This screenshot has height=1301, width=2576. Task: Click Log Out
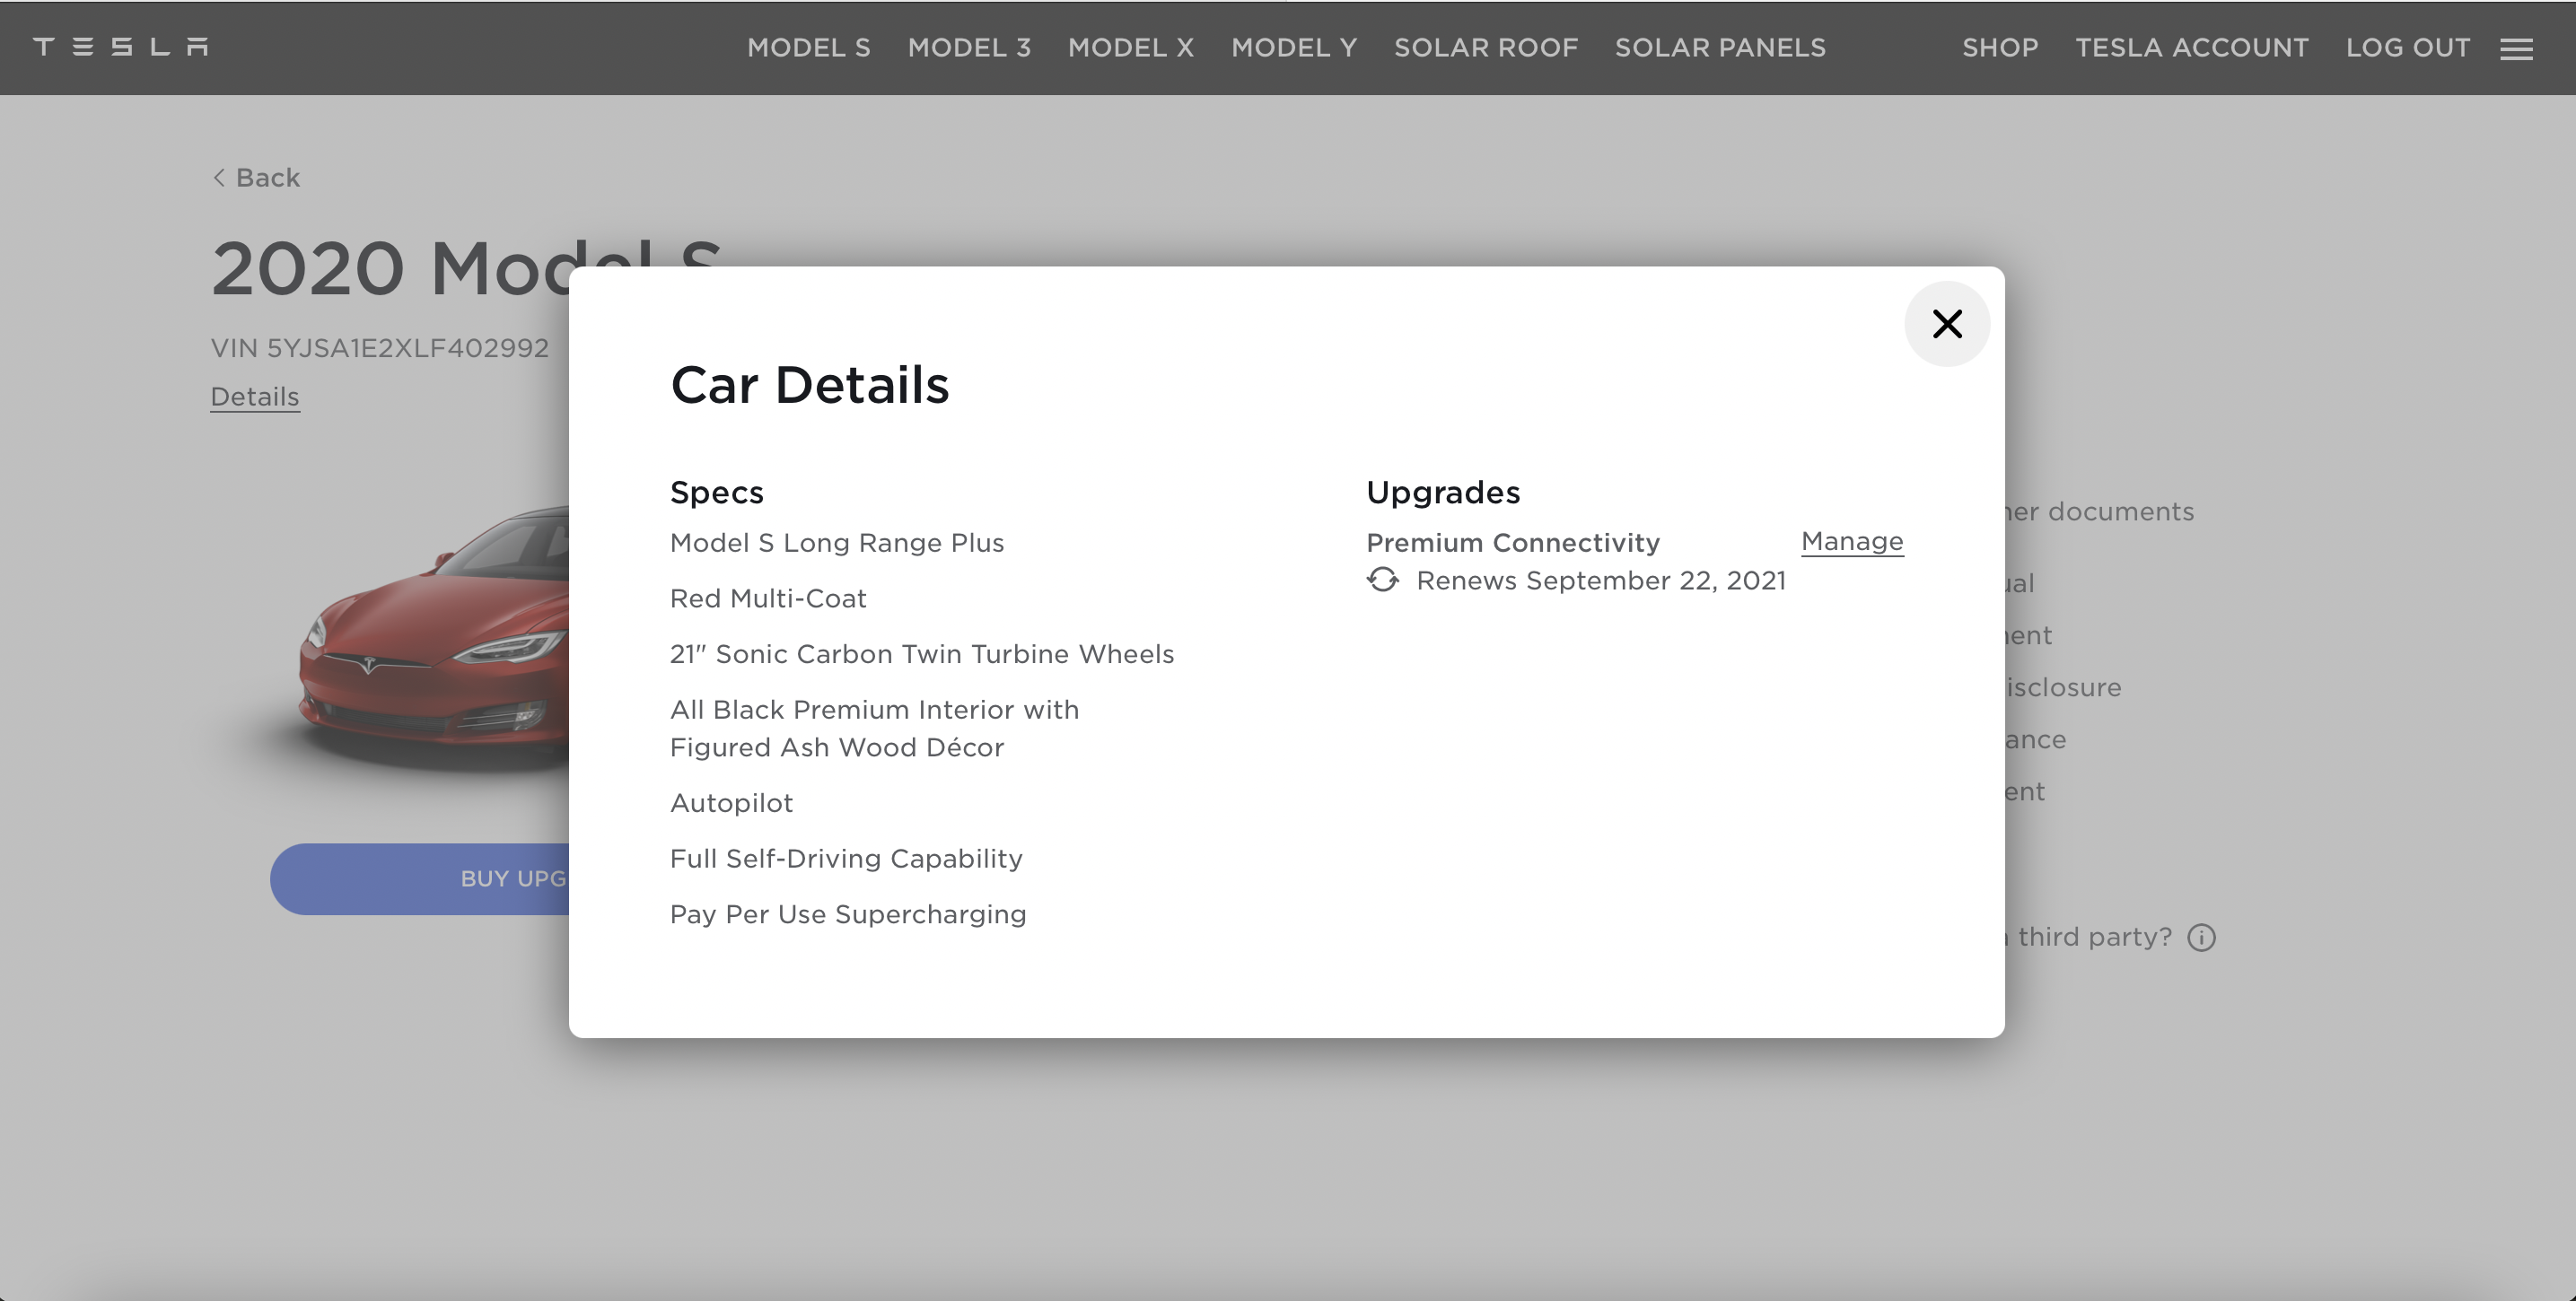2407,48
